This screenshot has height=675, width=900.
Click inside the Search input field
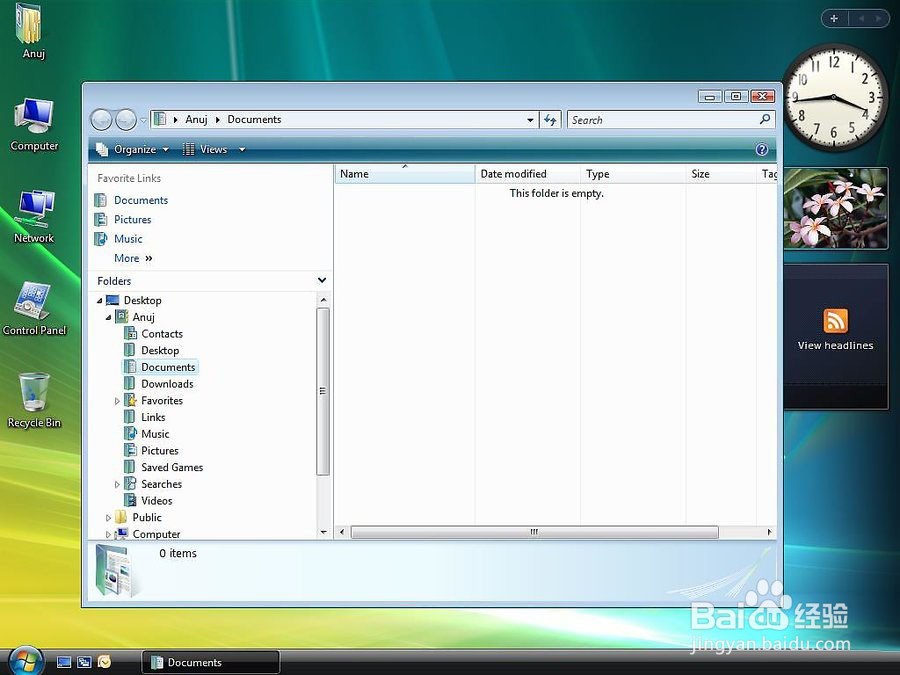click(x=661, y=120)
